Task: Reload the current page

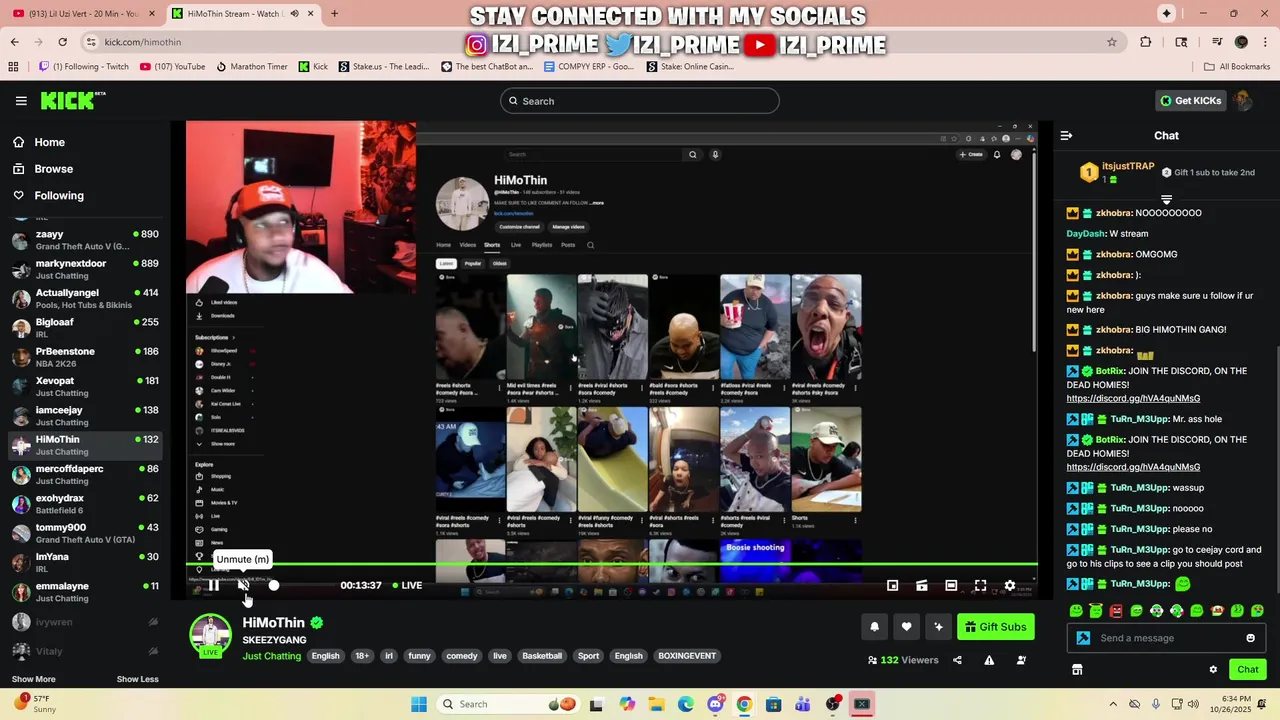Action: point(62,42)
